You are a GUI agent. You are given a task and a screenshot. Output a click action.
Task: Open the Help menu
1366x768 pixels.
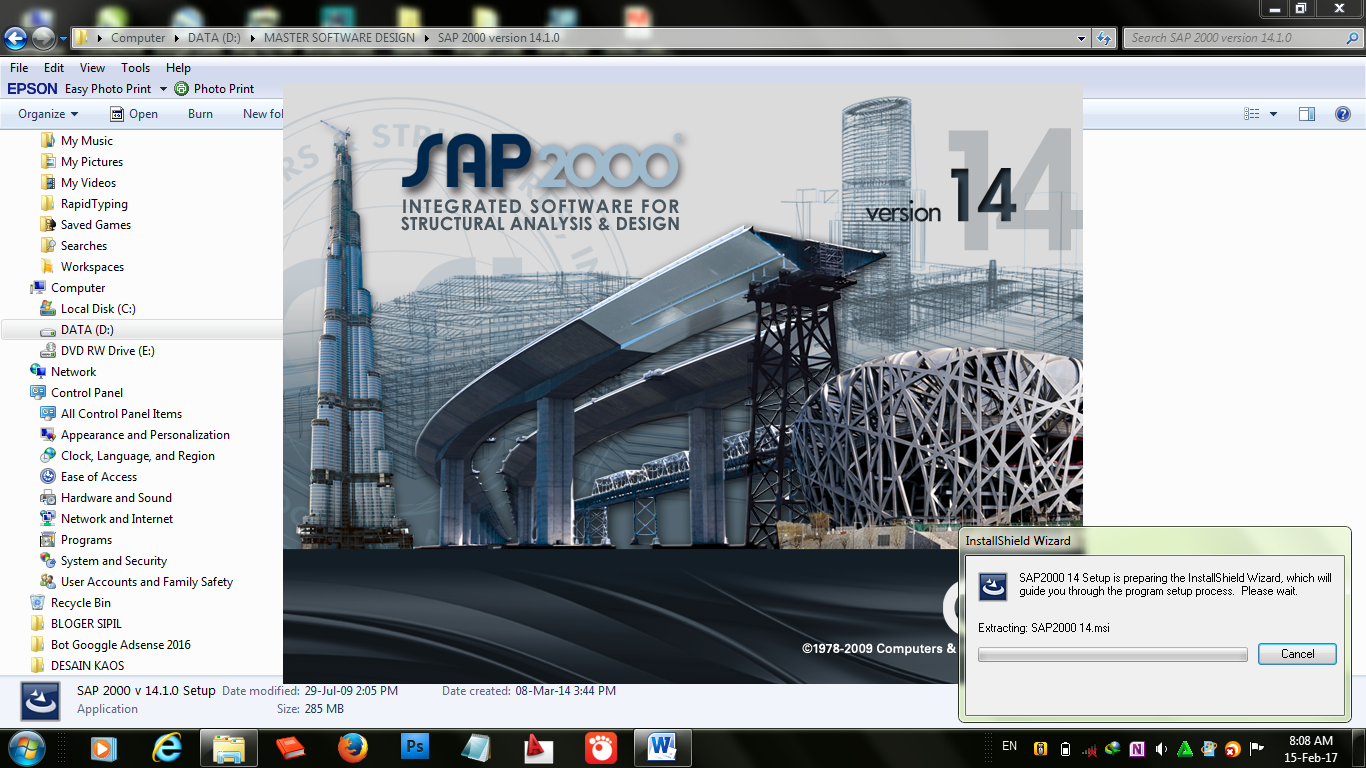coord(178,68)
